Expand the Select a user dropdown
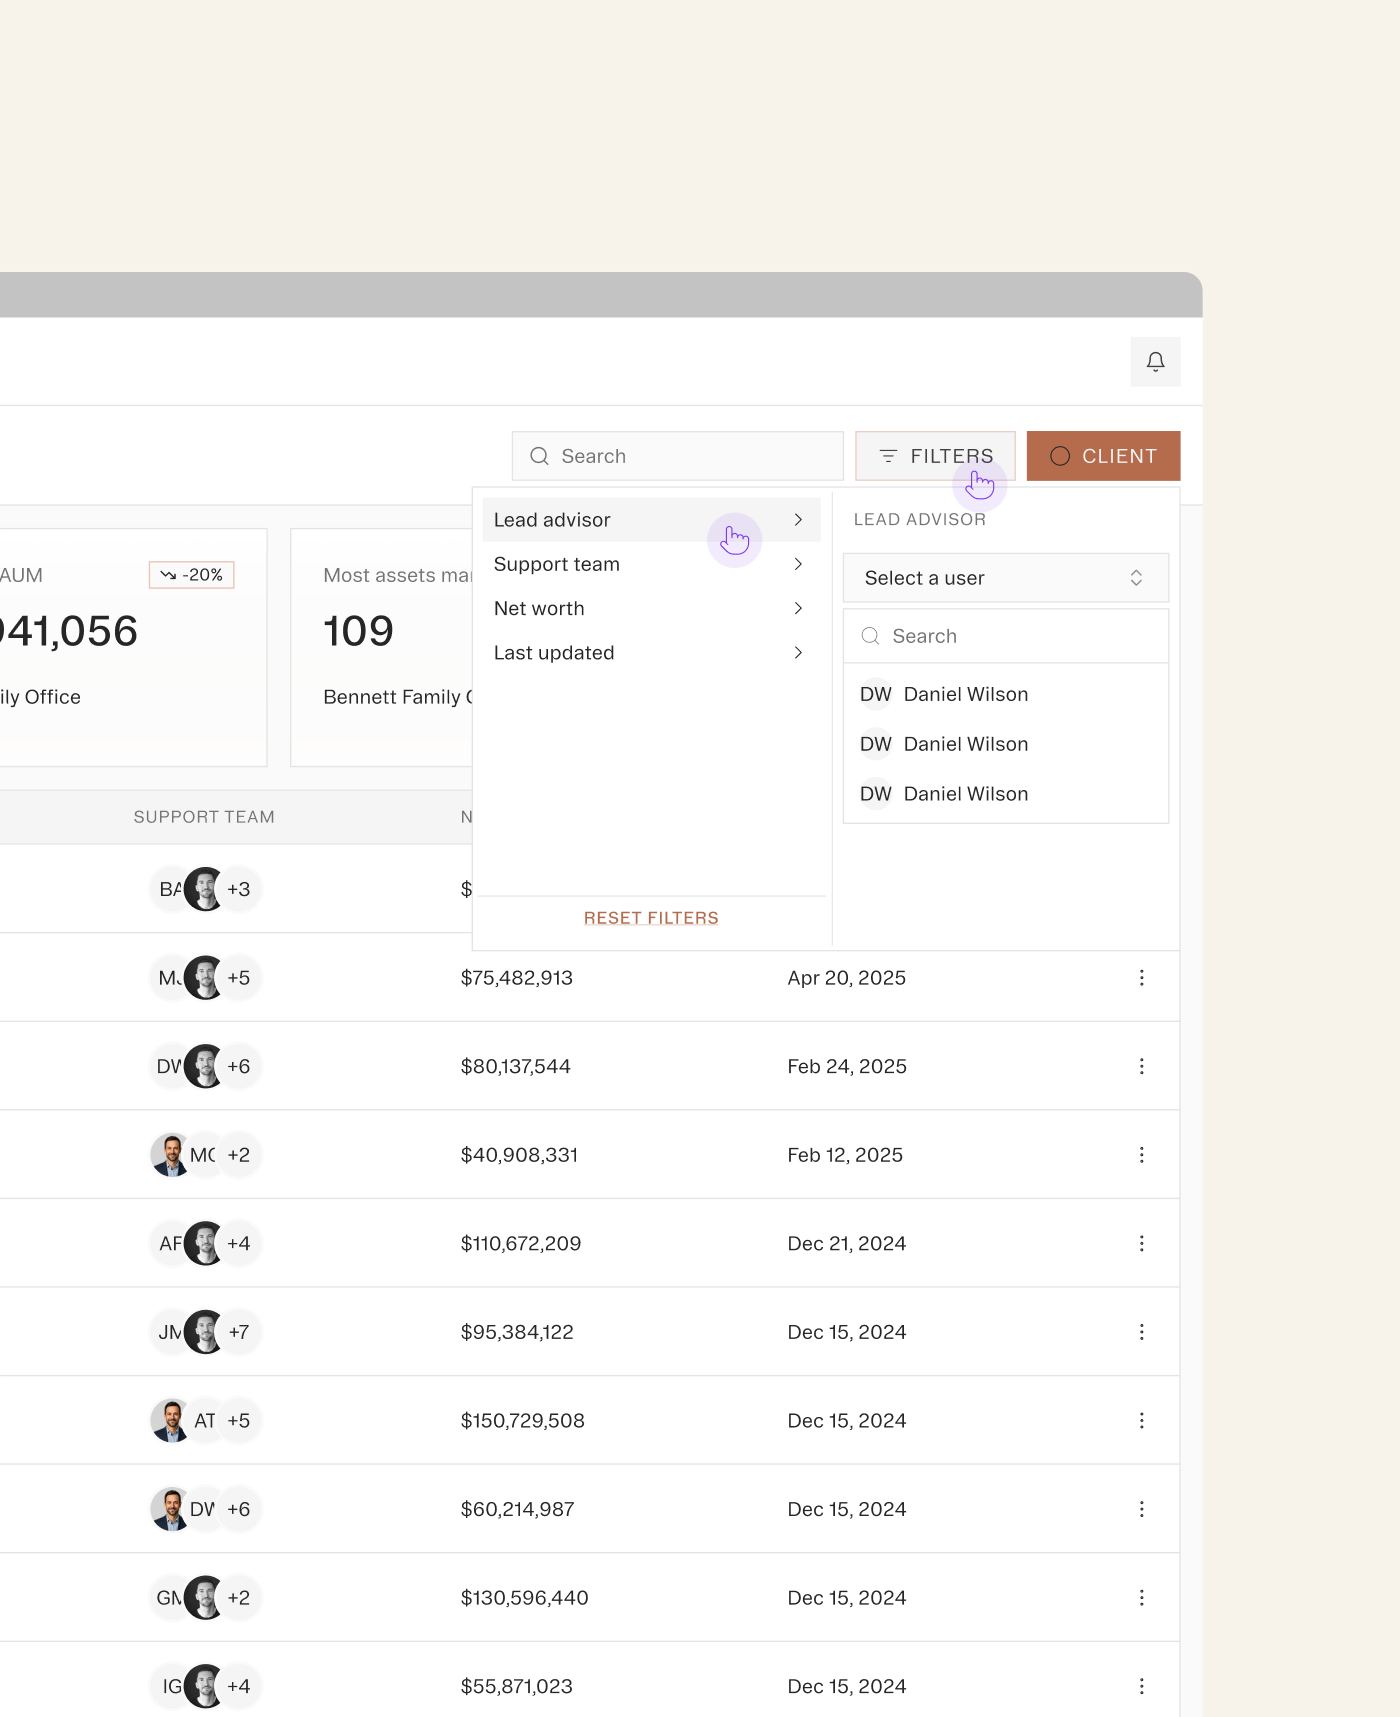Viewport: 1400px width, 1717px height. coord(1005,578)
